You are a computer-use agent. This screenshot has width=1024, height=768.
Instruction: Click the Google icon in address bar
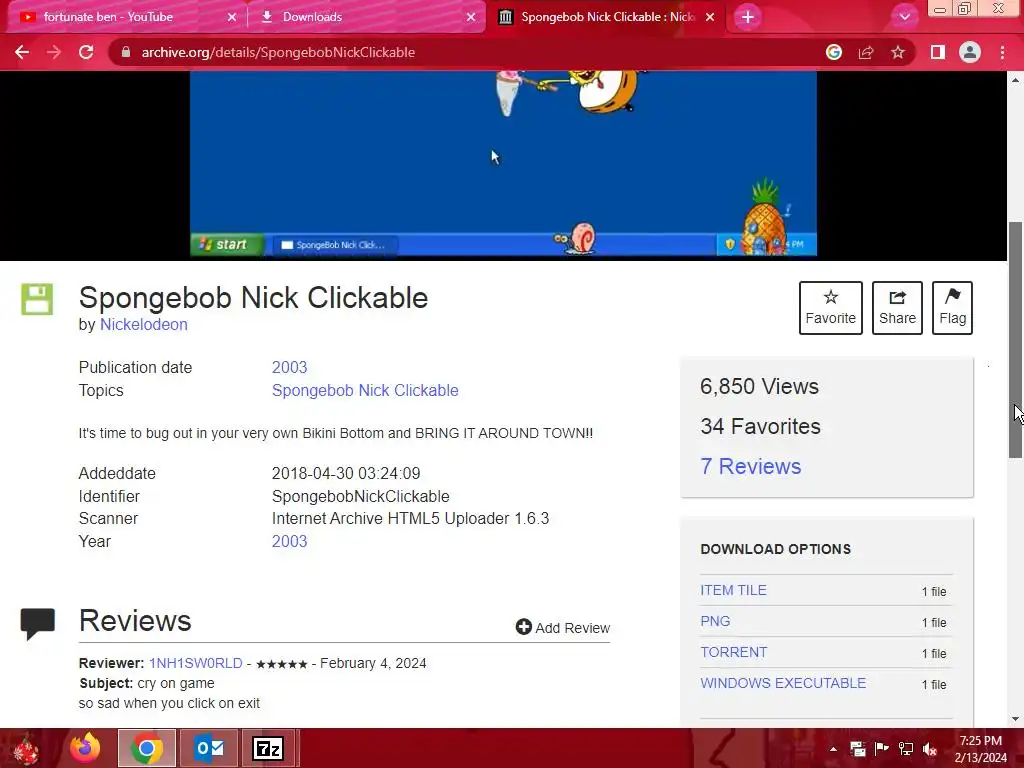click(834, 52)
